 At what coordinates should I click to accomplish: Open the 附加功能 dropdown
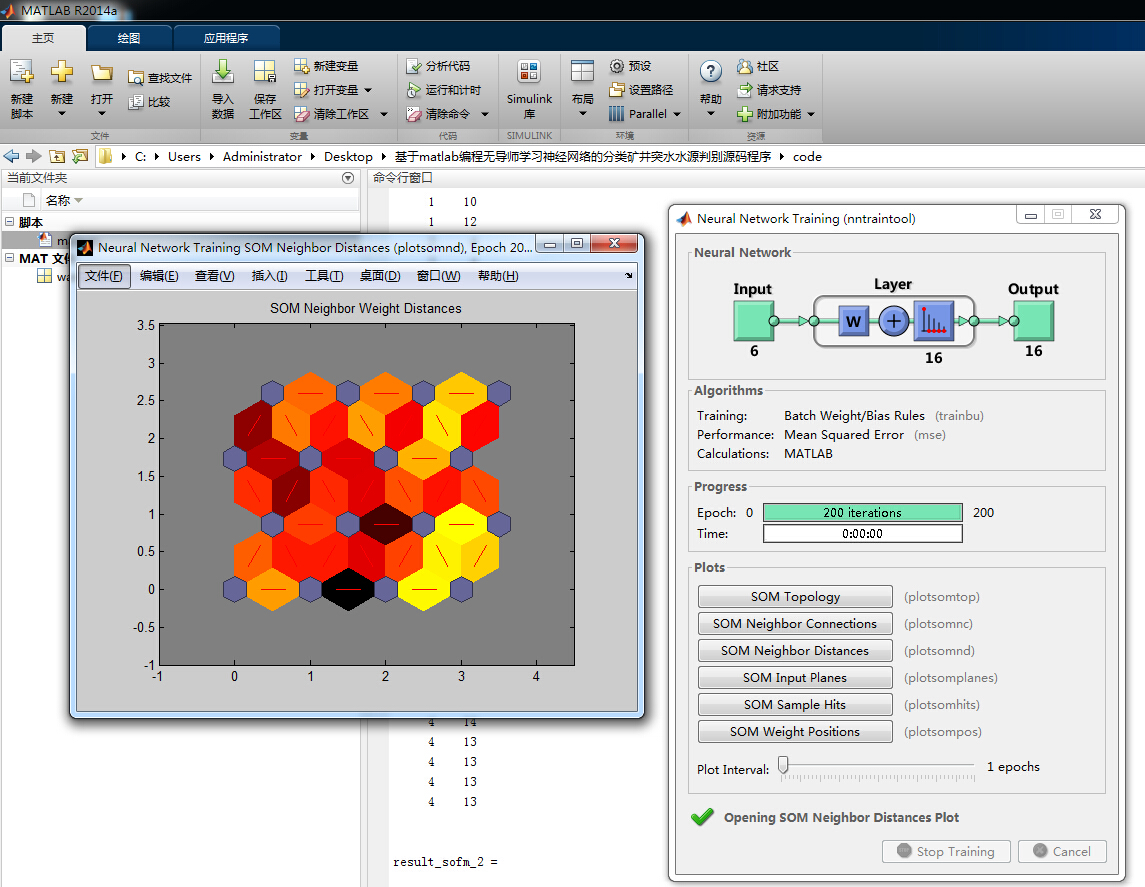click(811, 114)
